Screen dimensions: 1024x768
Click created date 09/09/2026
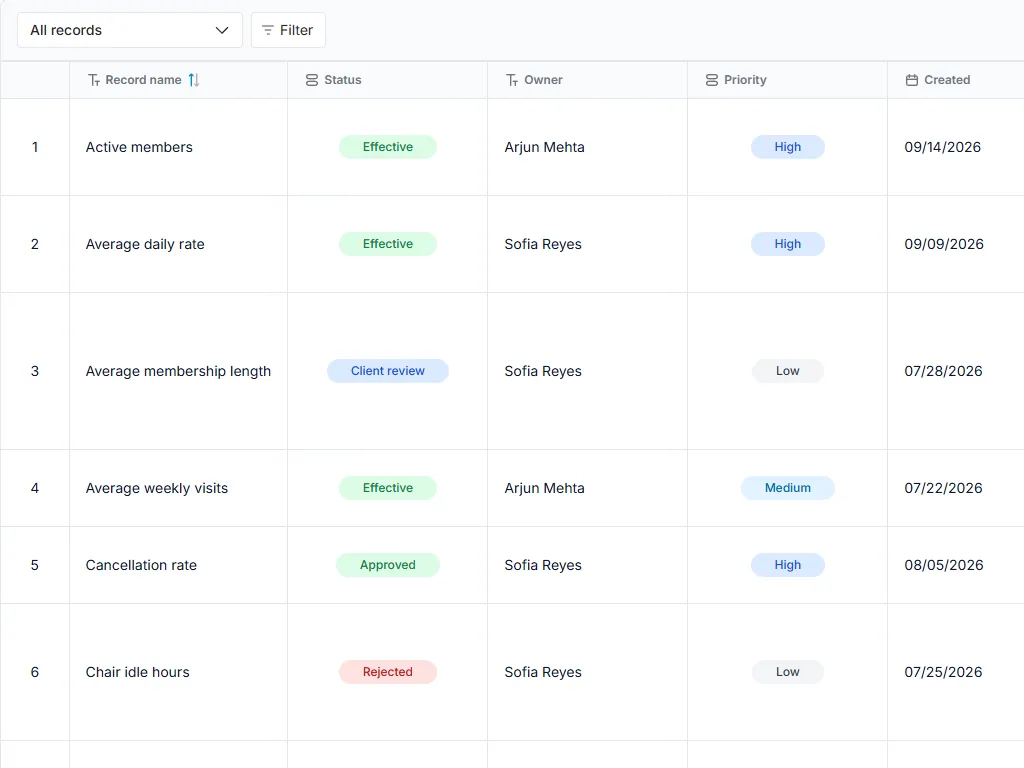tap(944, 244)
